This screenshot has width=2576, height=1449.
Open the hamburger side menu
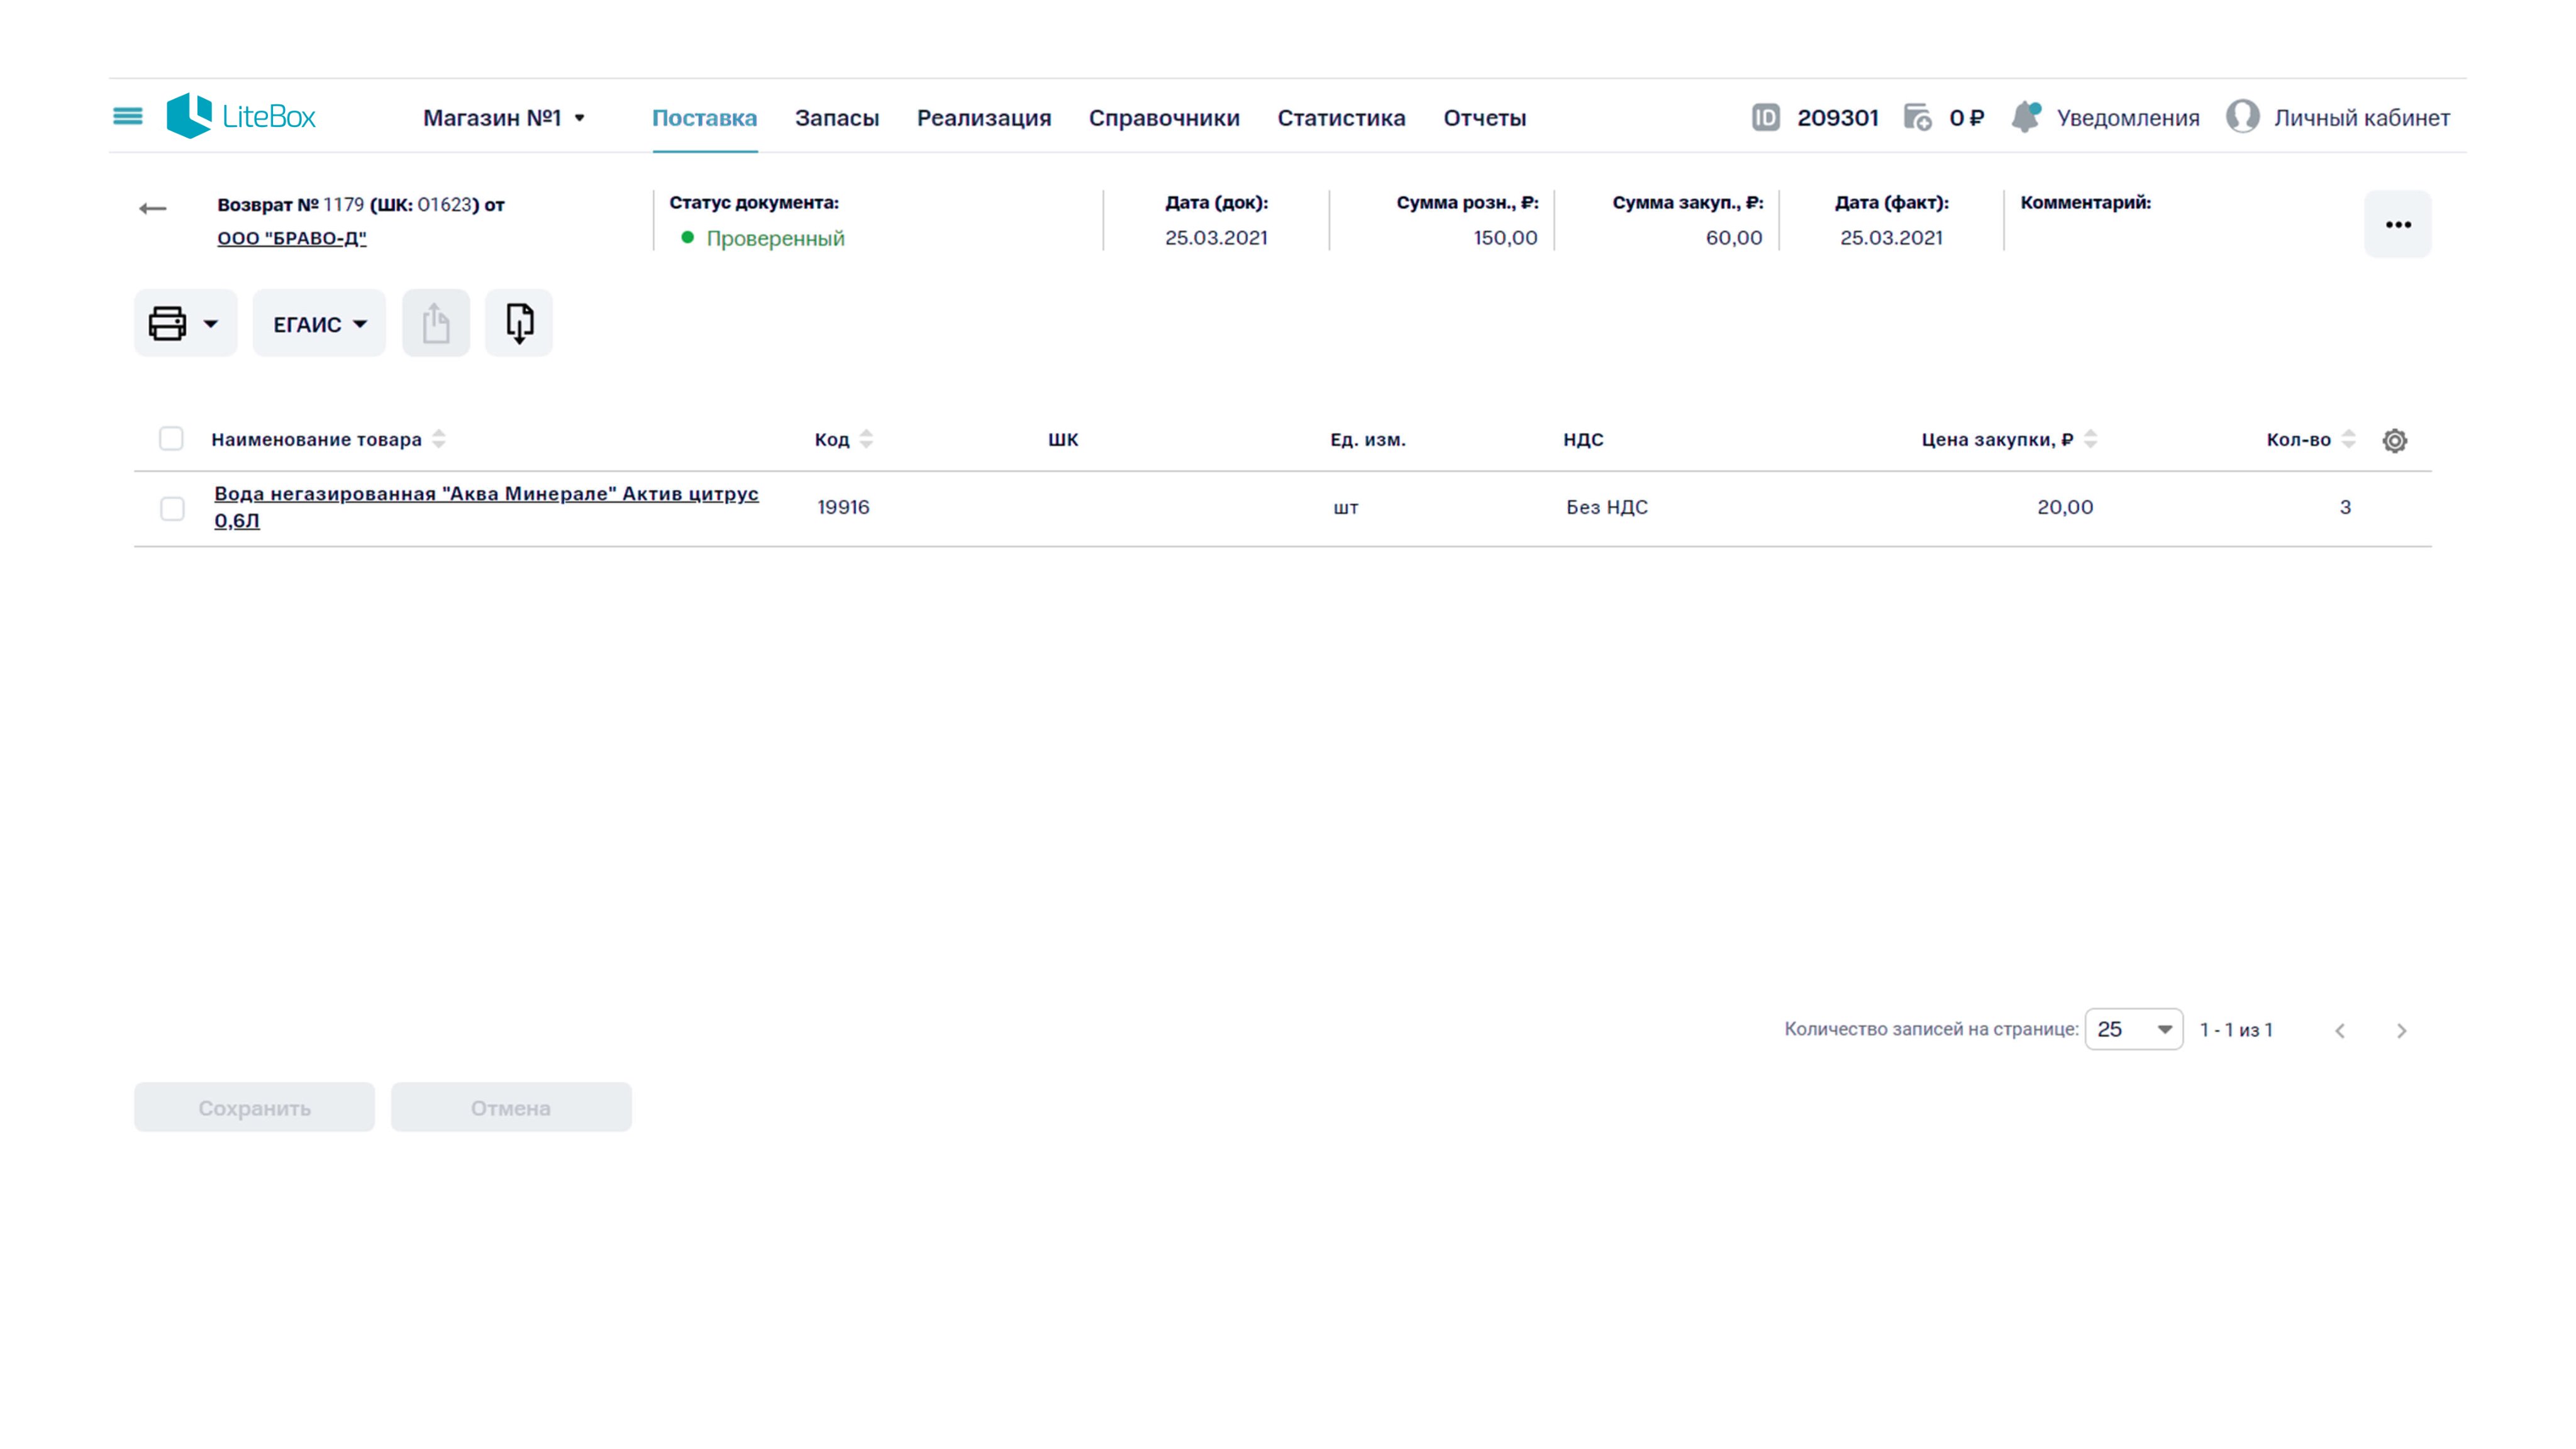pos(127,117)
